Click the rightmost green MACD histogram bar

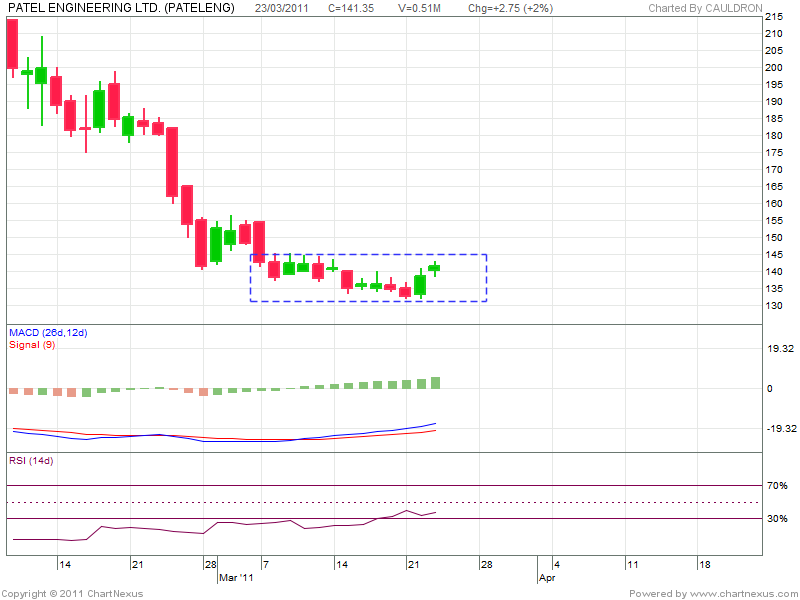tap(435, 383)
